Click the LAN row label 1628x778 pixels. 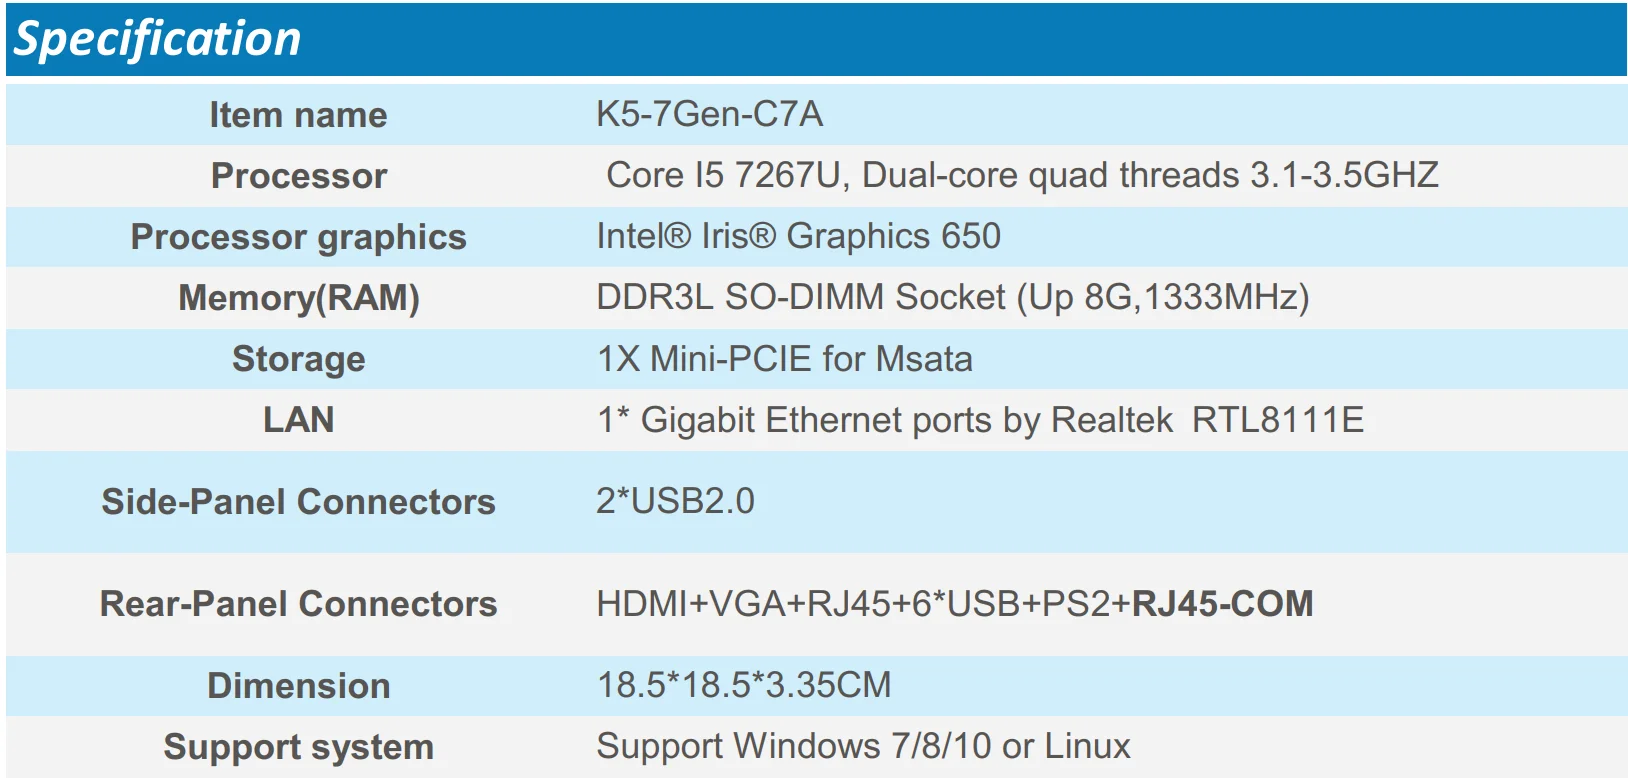(298, 420)
